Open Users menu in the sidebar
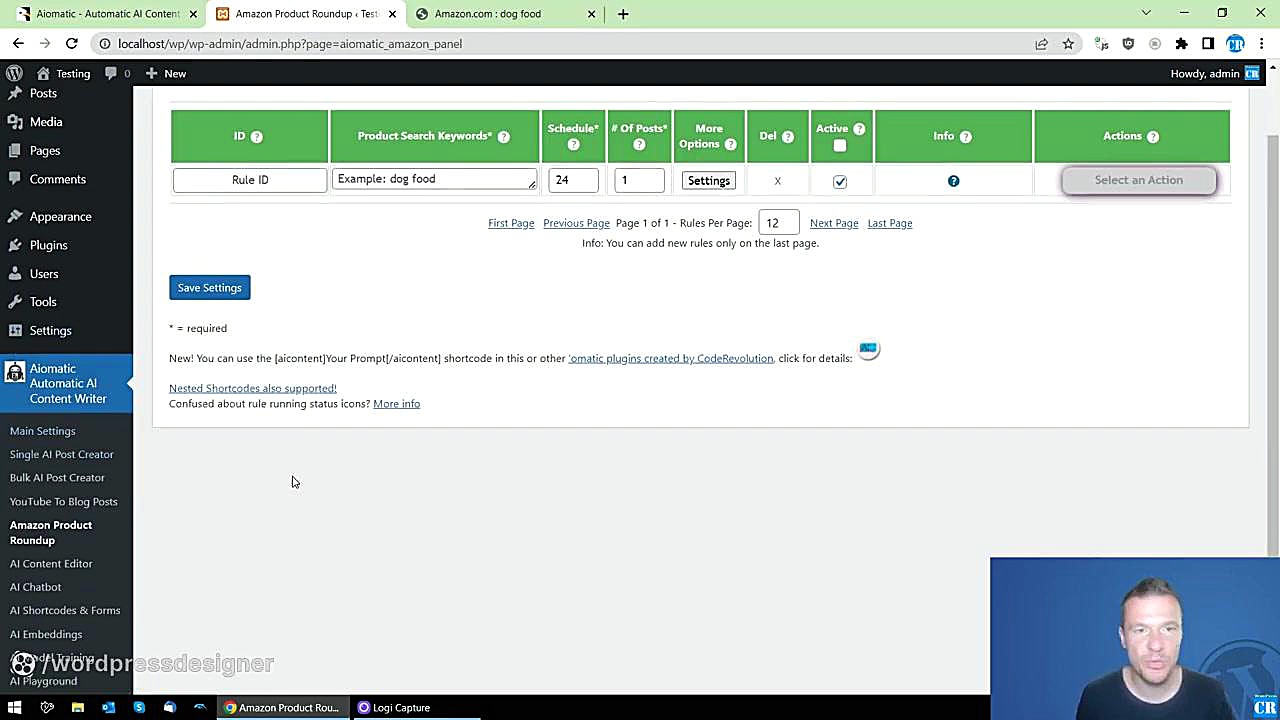Viewport: 1280px width, 720px height. [x=44, y=274]
